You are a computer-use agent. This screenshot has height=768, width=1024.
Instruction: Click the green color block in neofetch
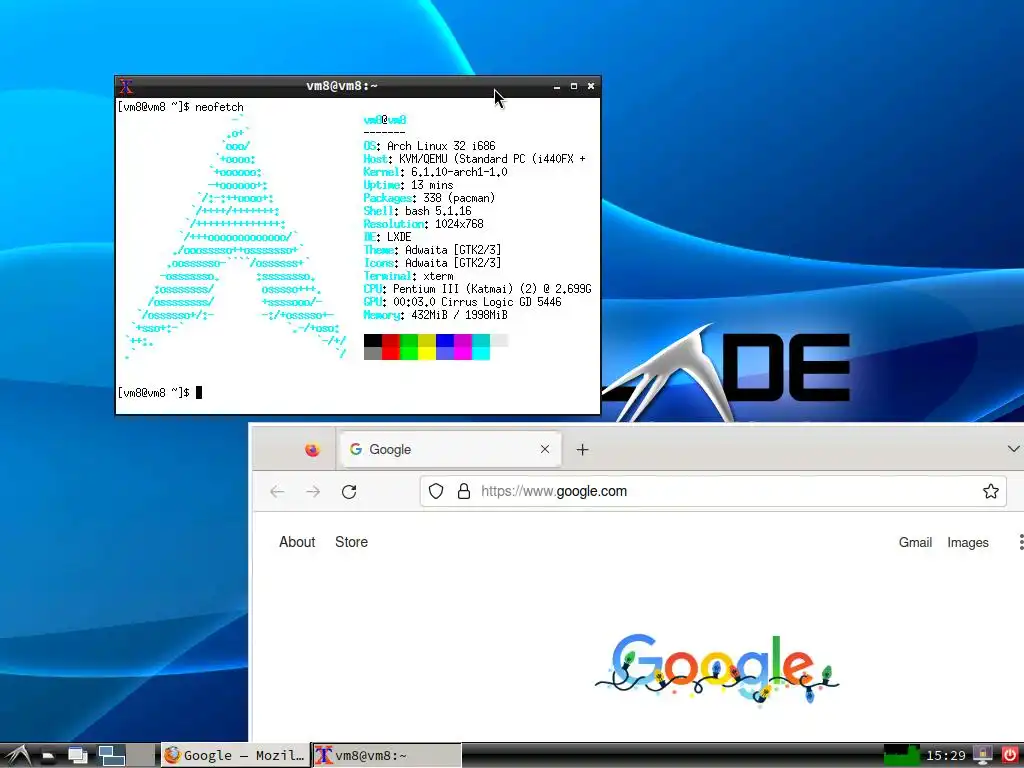pyautogui.click(x=409, y=347)
